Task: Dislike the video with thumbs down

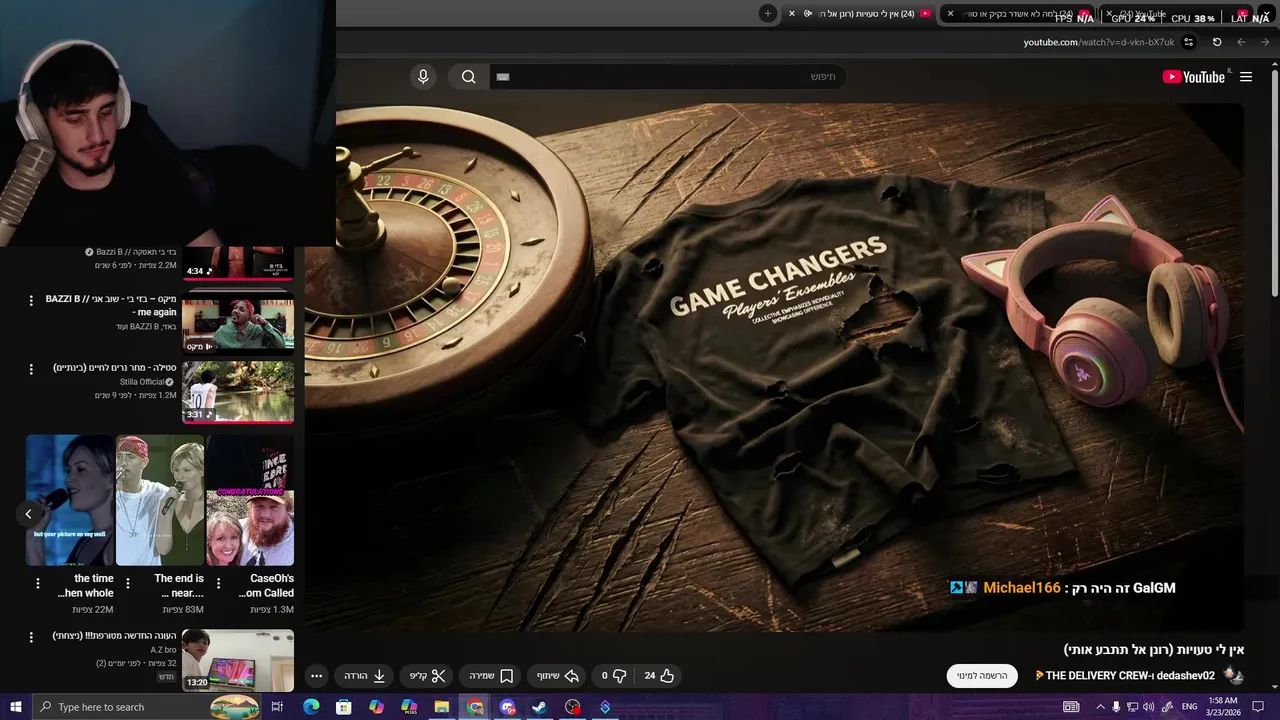Action: coord(613,676)
